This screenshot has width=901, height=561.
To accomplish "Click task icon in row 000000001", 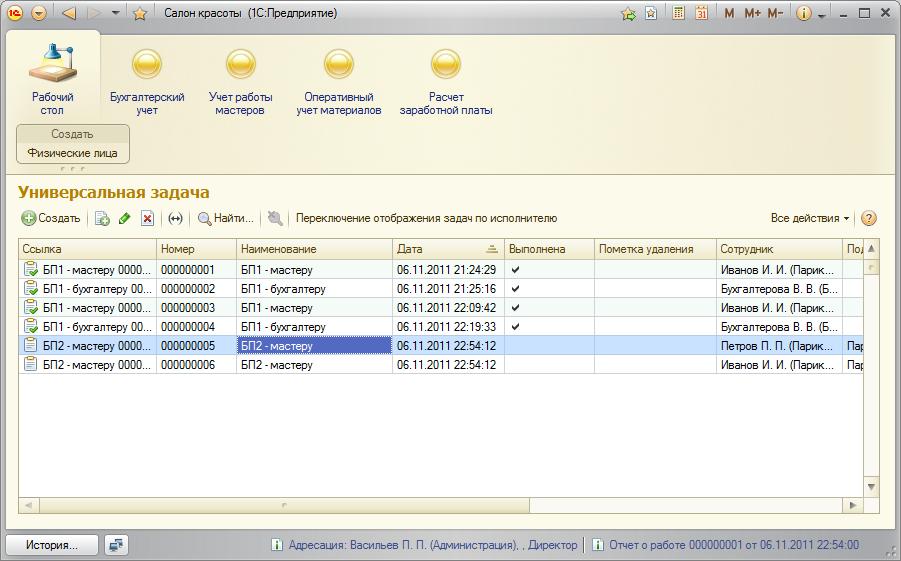I will (x=30, y=269).
